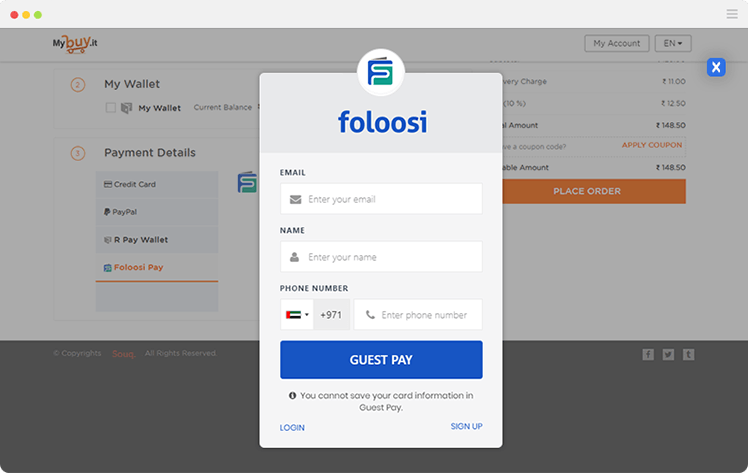Open the country flag dropdown

[297, 315]
